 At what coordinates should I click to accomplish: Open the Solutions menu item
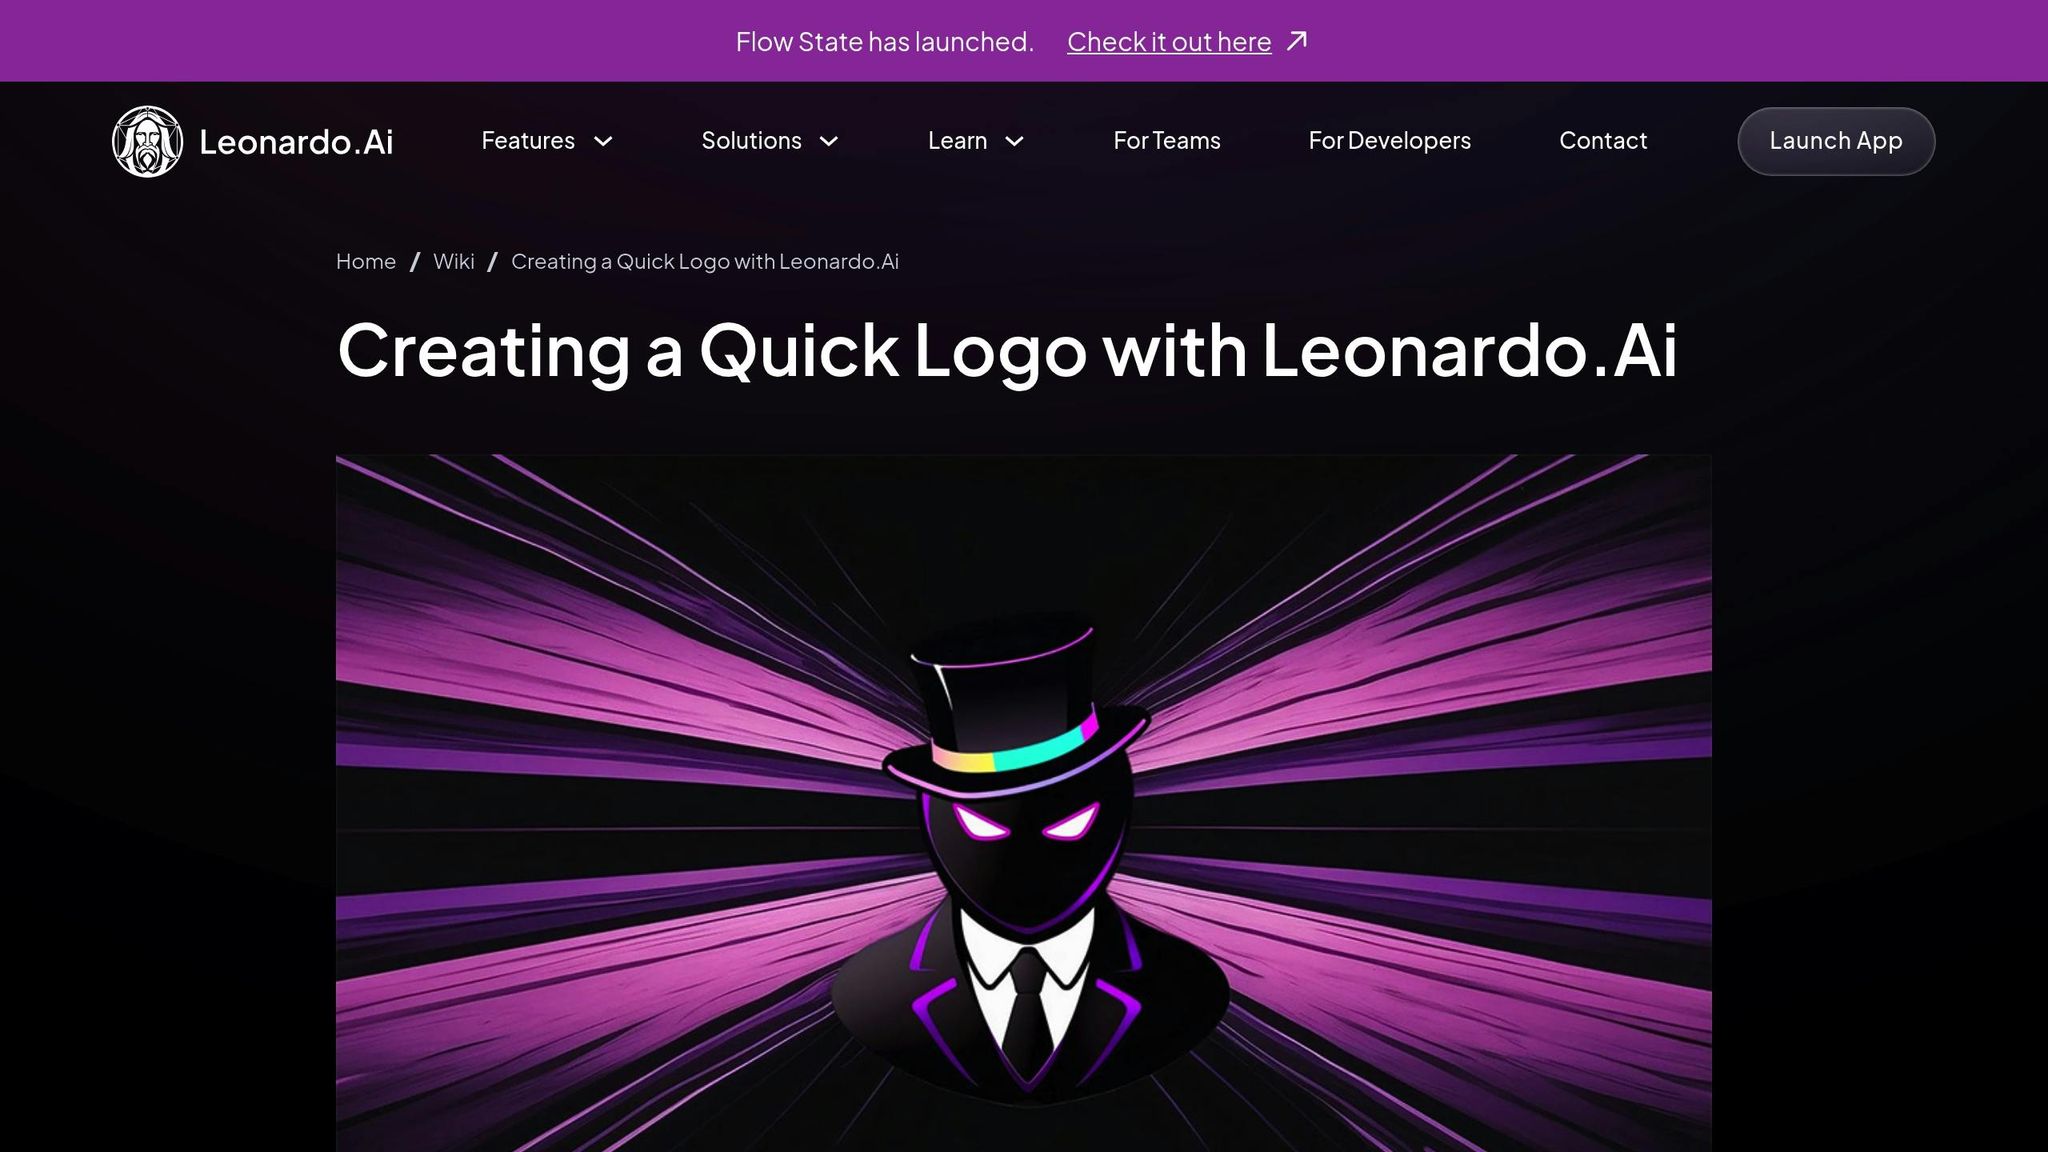coord(751,140)
